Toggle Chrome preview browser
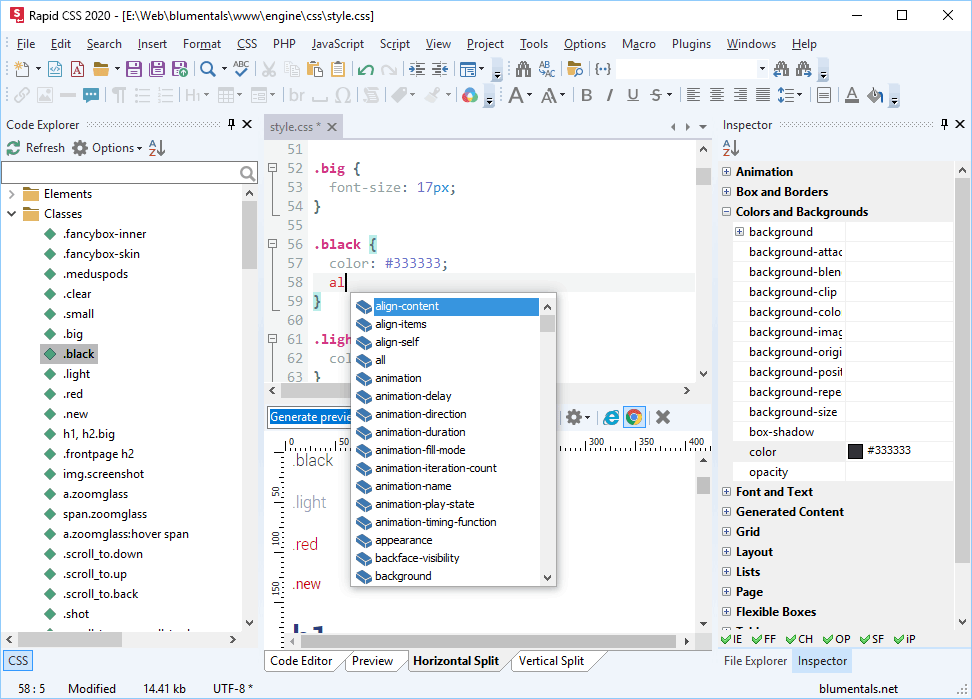The width and height of the screenshot is (972, 699). 634,417
